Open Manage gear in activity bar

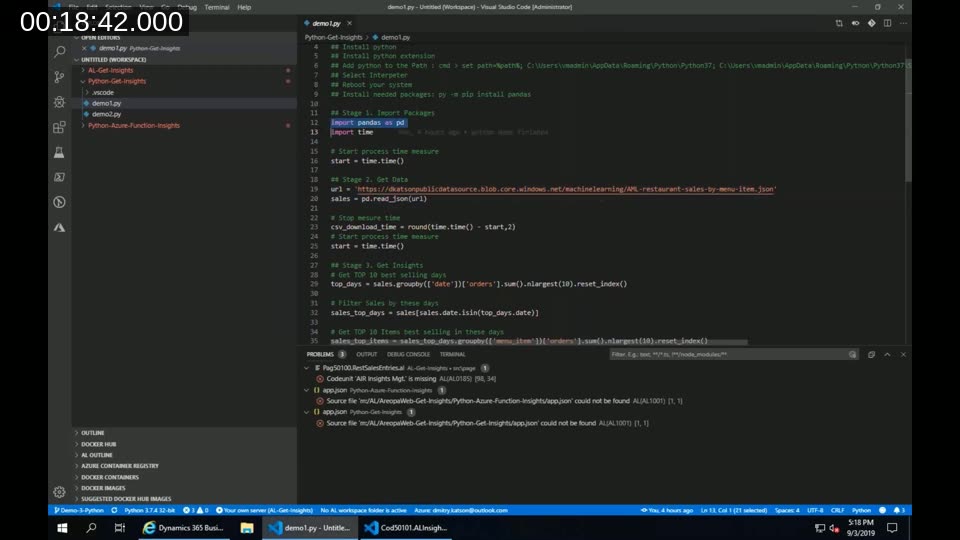tap(59, 492)
